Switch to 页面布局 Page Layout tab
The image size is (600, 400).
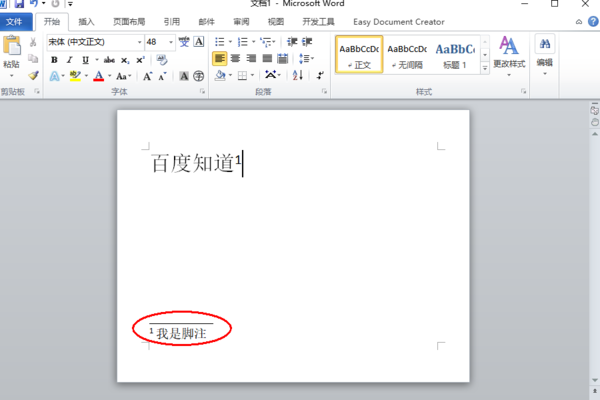click(129, 22)
